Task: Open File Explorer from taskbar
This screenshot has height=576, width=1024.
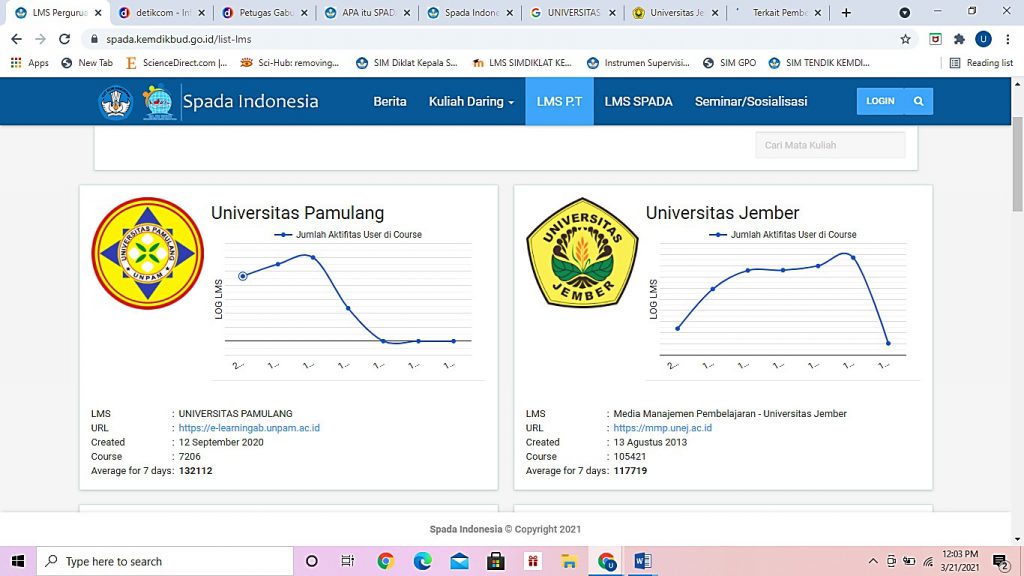Action: 569,561
